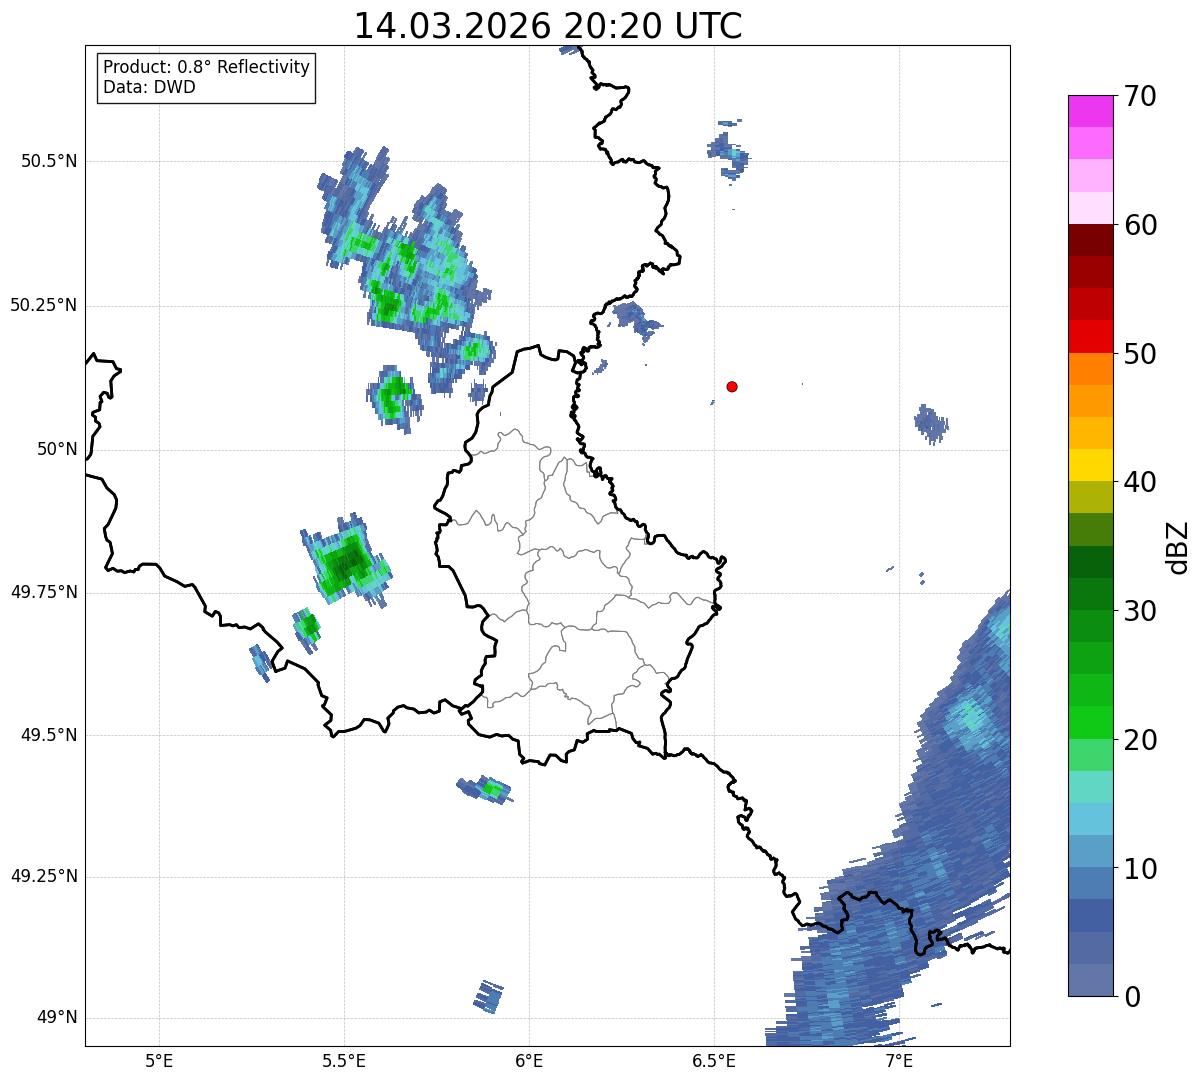Click the 0 value on colorbar
Viewport: 1202px width, 1081px height.
tap(1131, 997)
